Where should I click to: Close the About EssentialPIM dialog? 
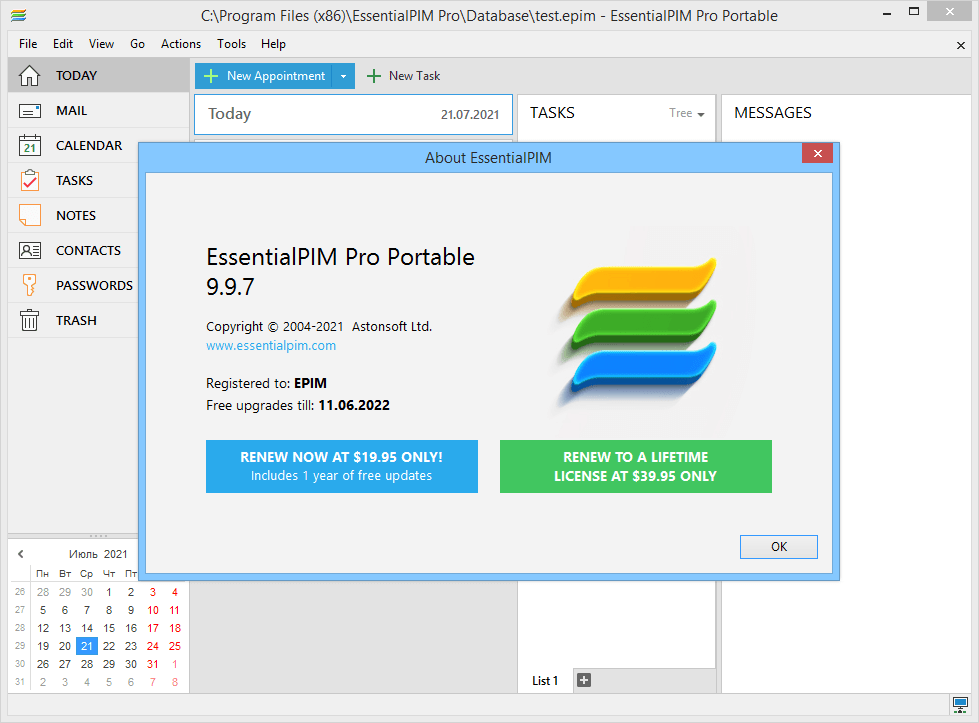coord(817,154)
